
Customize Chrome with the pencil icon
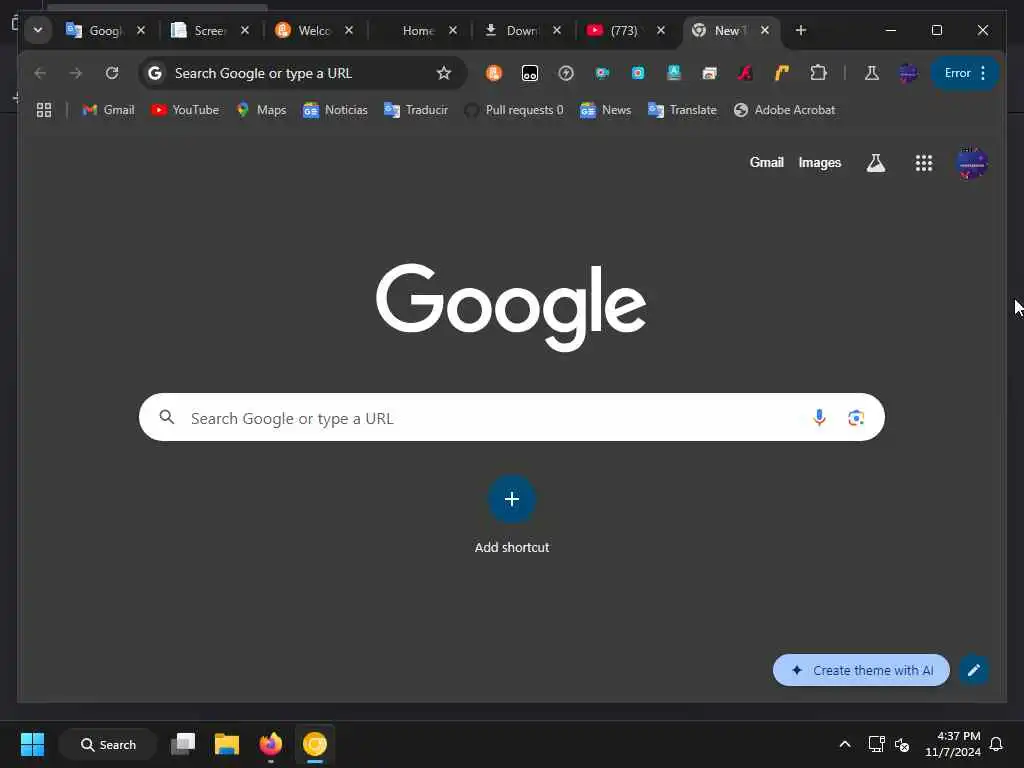(974, 670)
